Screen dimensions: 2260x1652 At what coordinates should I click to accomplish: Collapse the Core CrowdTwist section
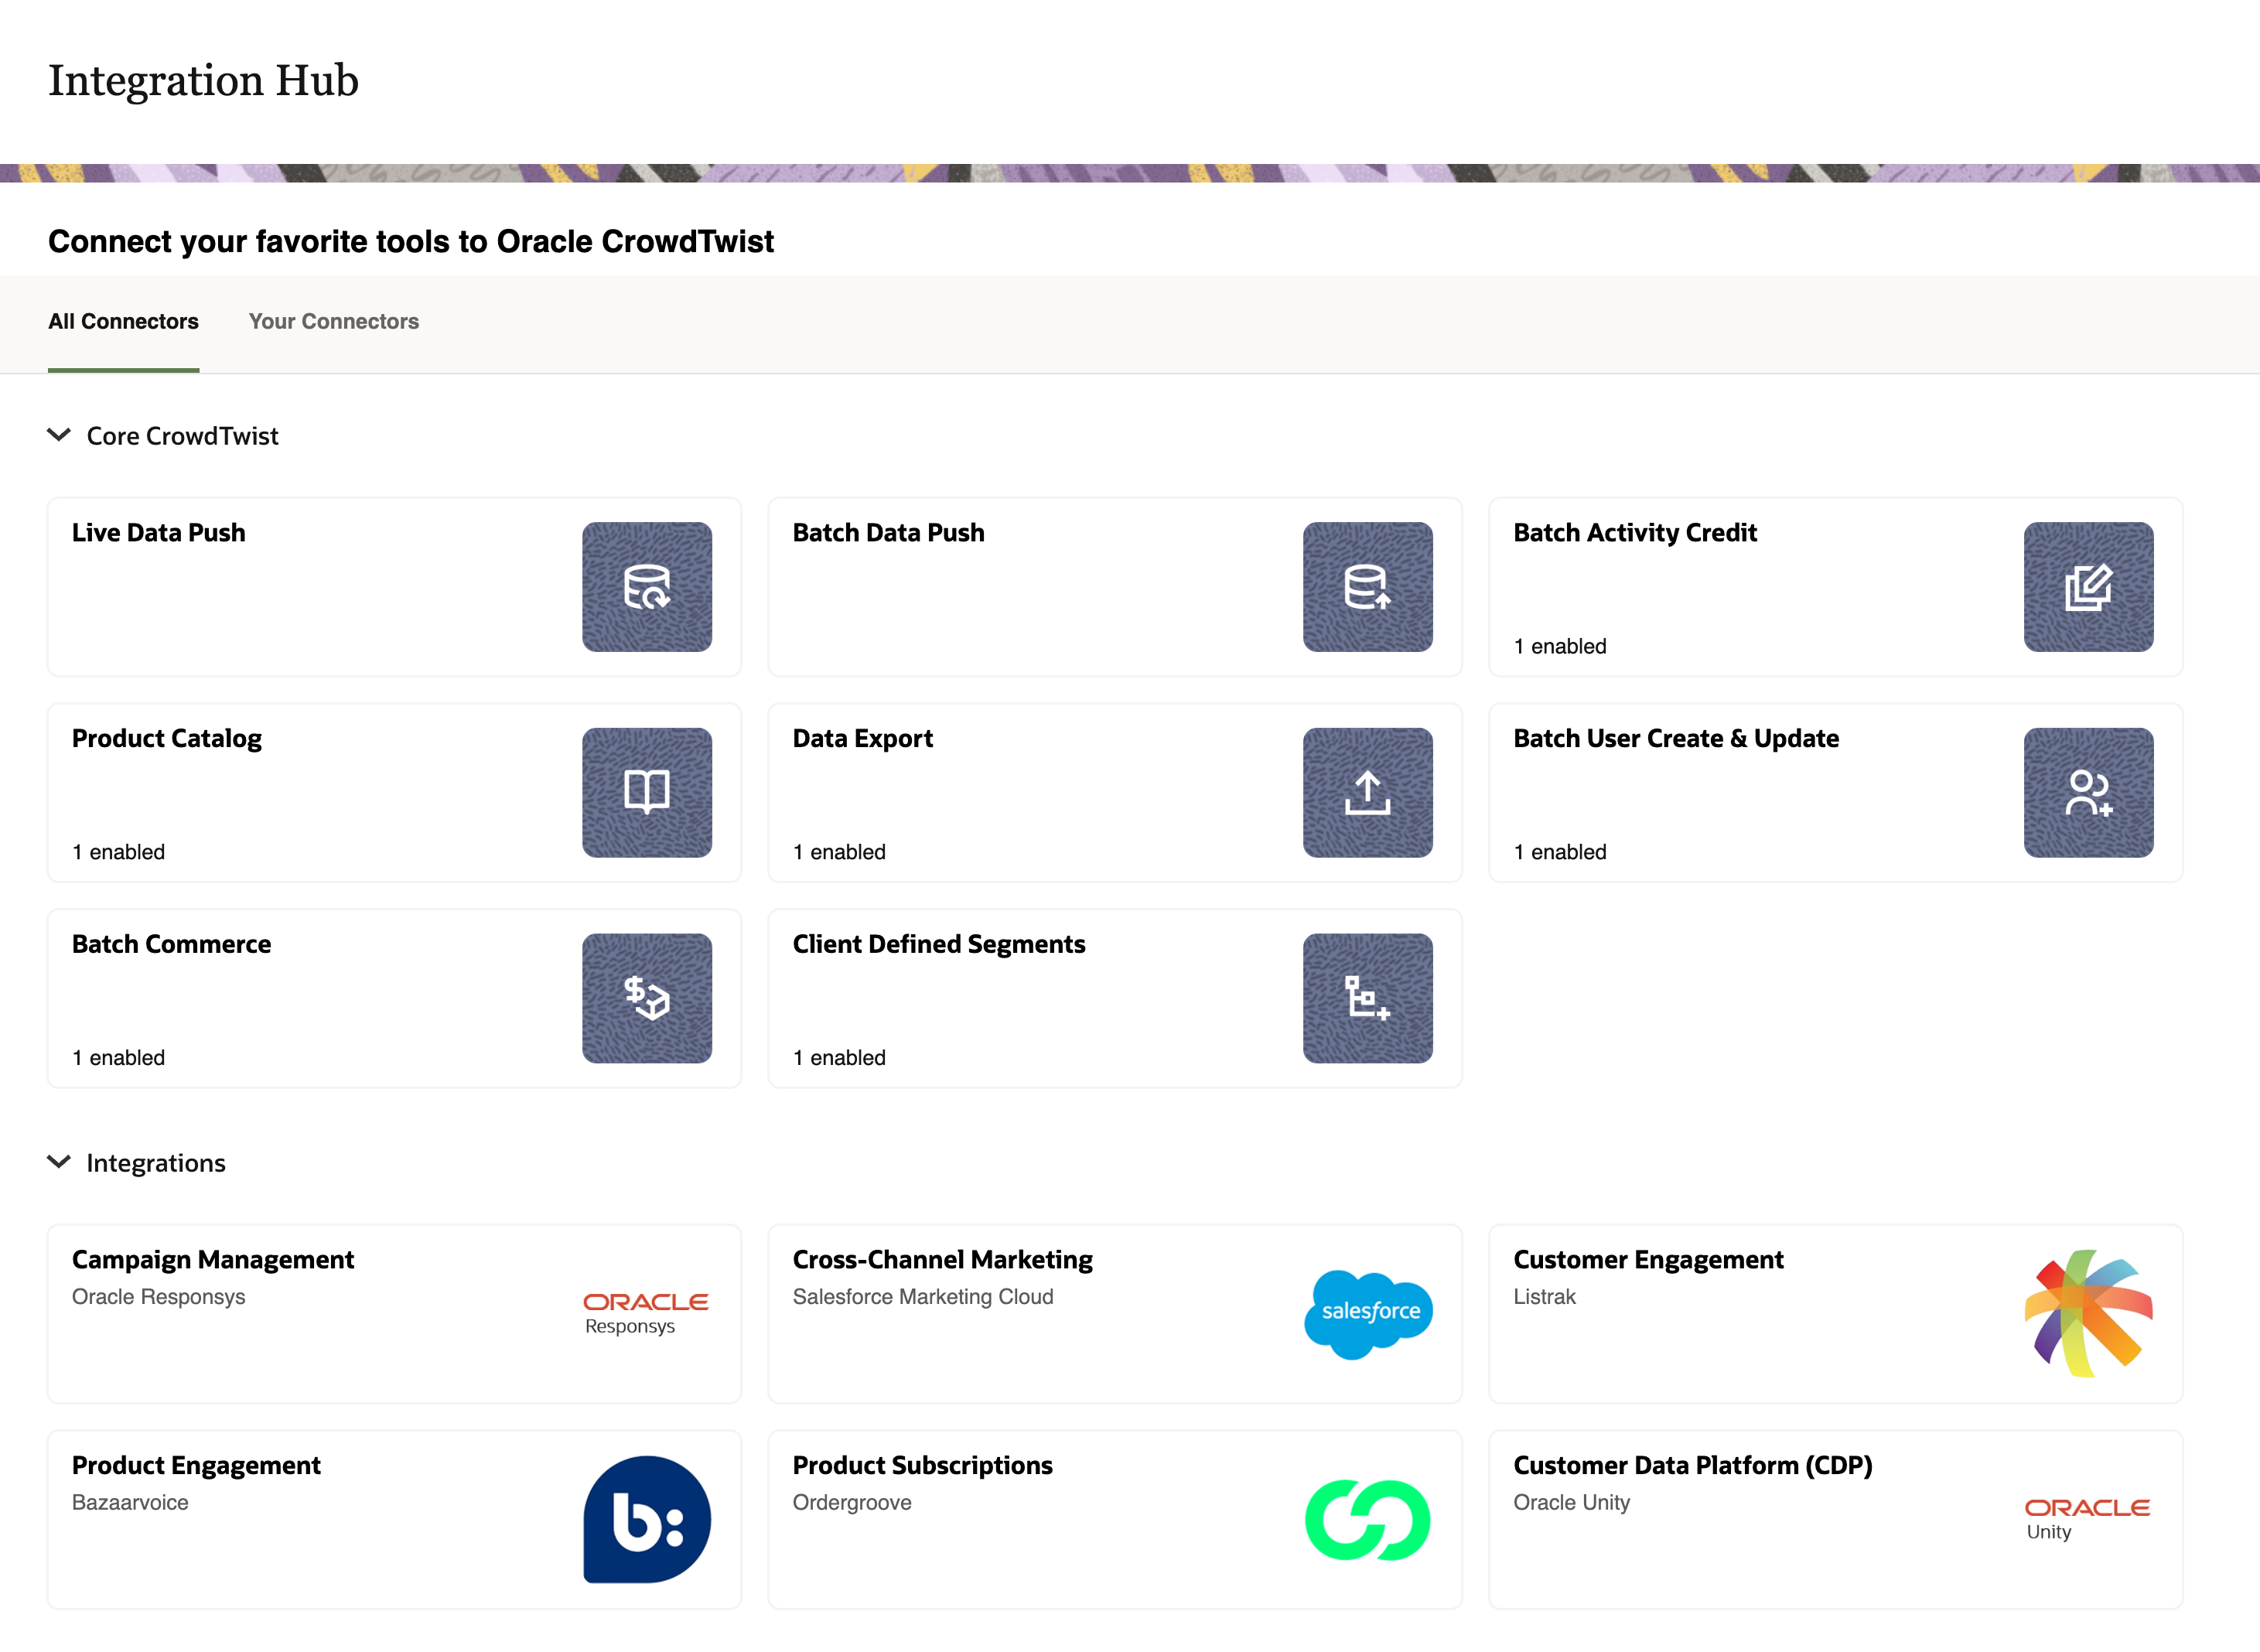[x=59, y=435]
